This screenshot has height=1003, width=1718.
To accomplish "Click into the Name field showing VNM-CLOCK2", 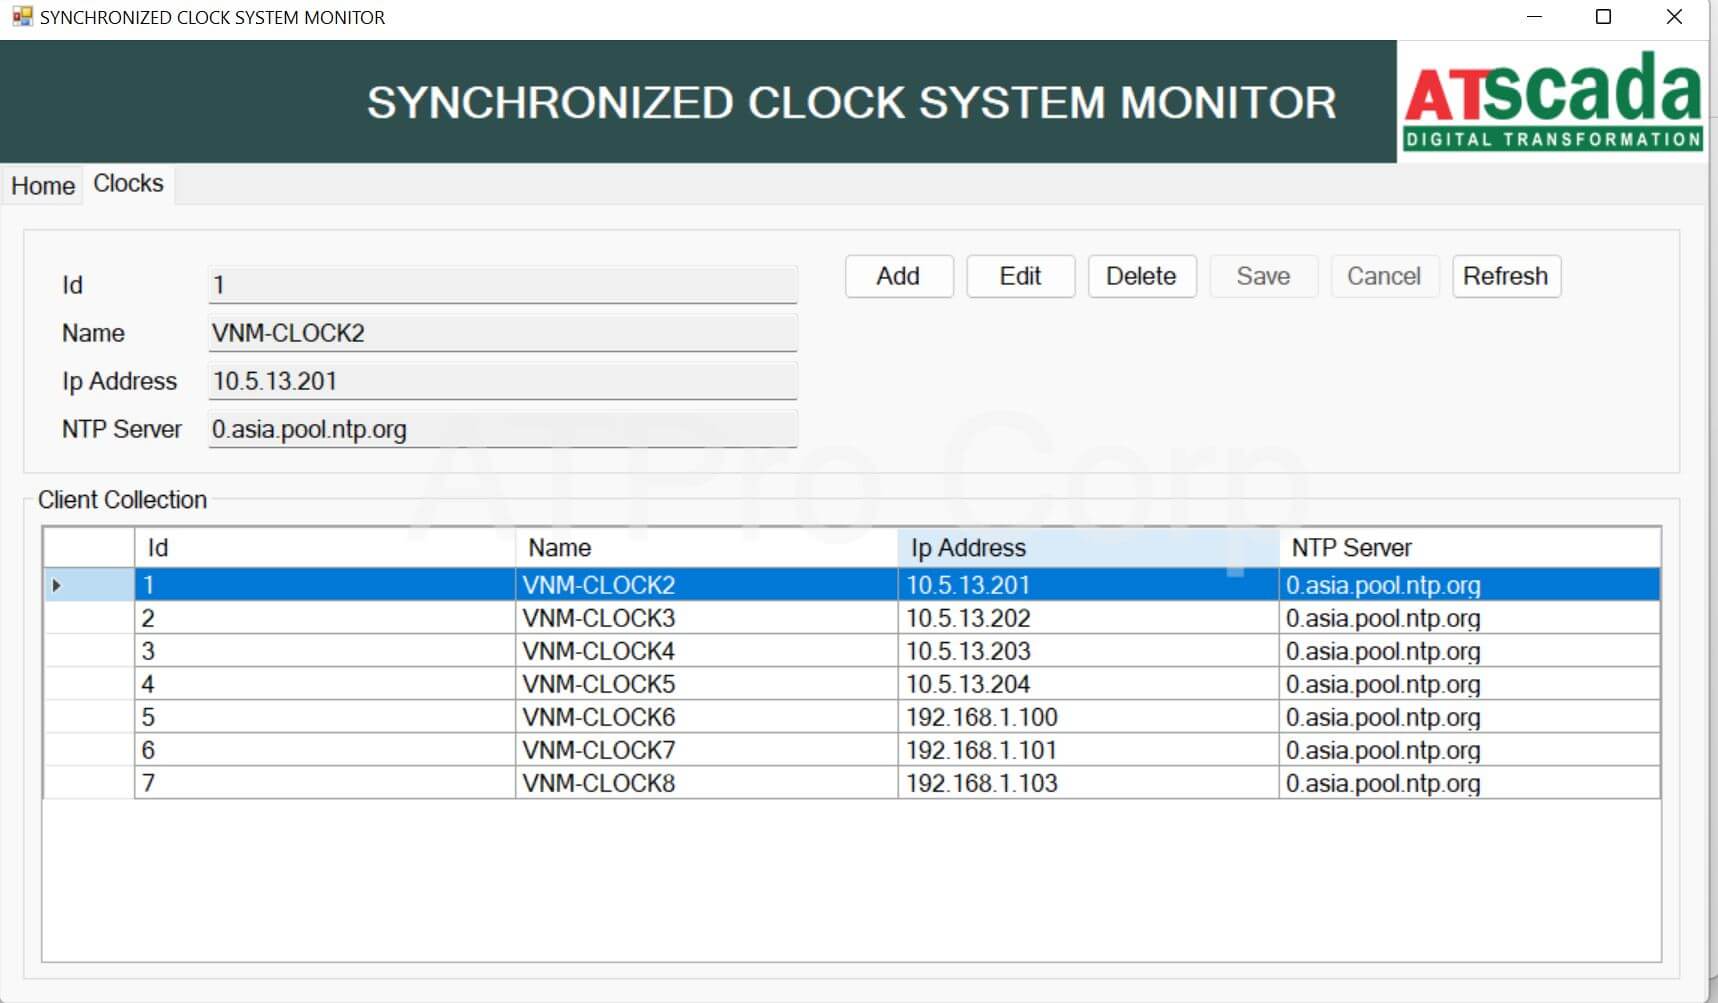I will point(502,333).
